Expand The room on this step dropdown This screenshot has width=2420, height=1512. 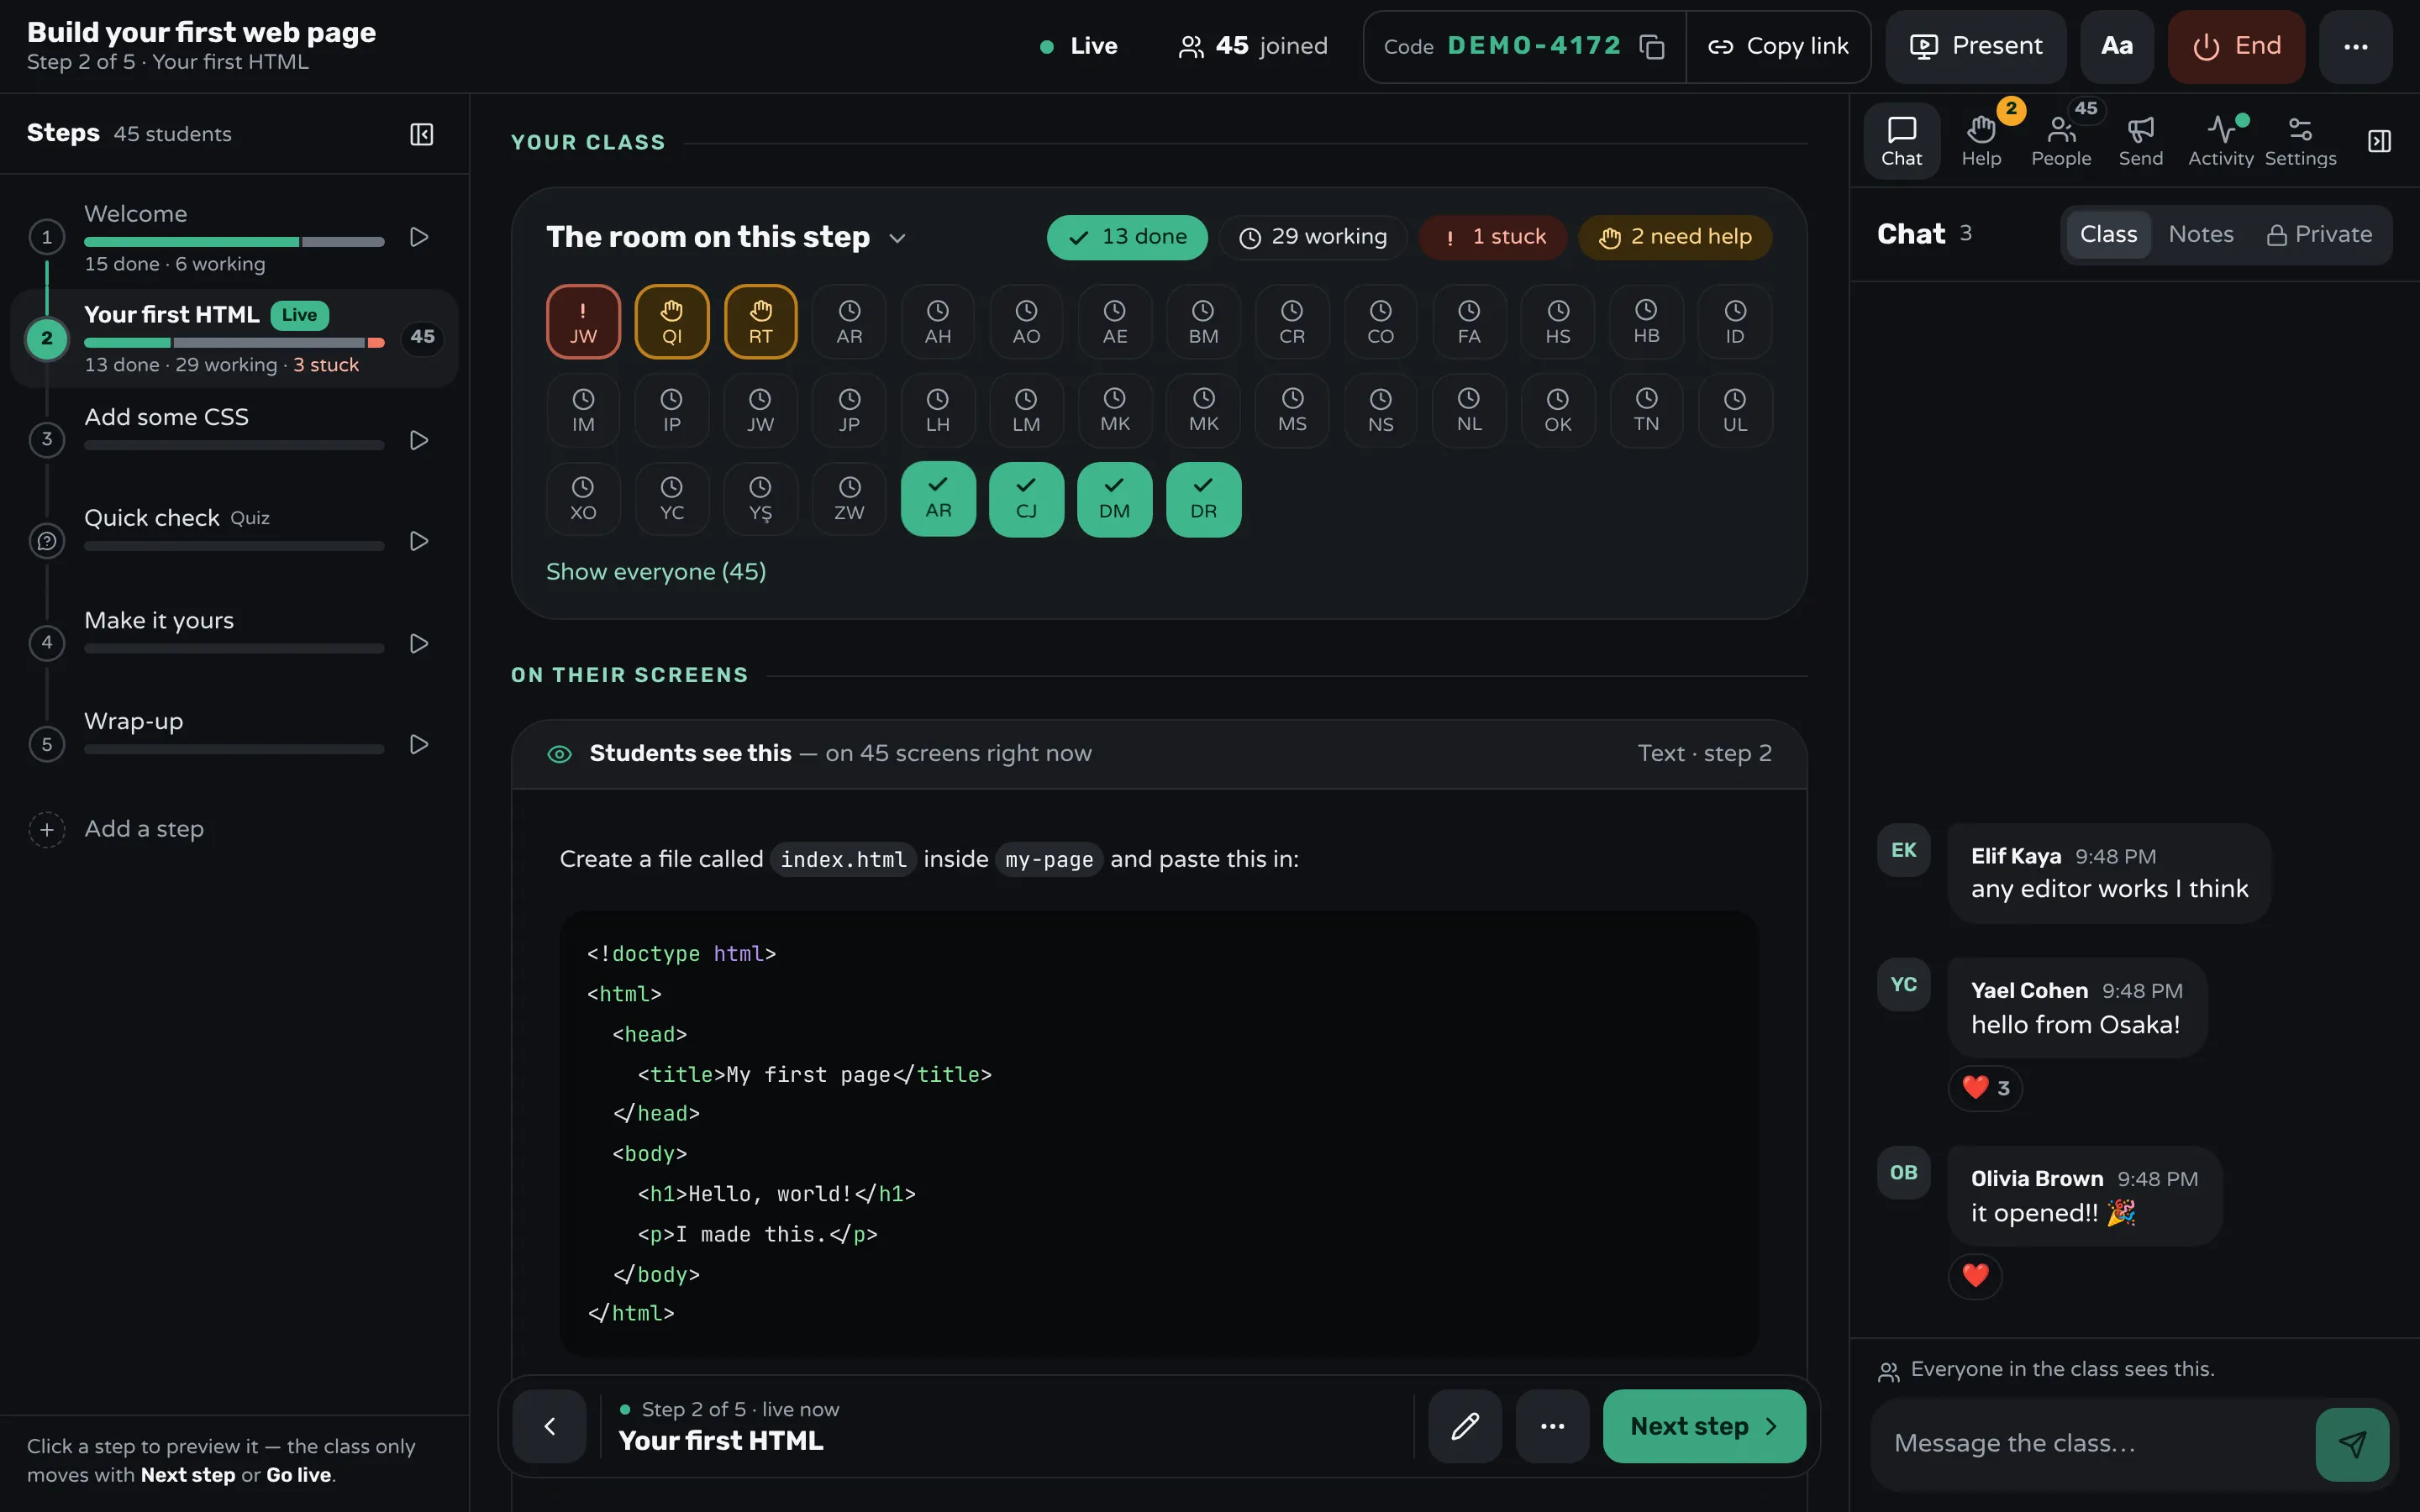point(897,238)
